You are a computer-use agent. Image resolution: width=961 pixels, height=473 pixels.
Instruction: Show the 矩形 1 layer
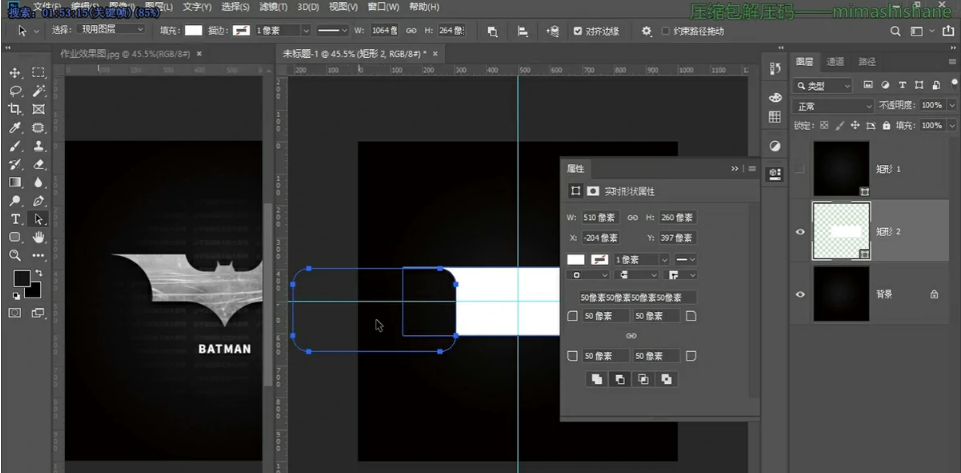(800, 169)
